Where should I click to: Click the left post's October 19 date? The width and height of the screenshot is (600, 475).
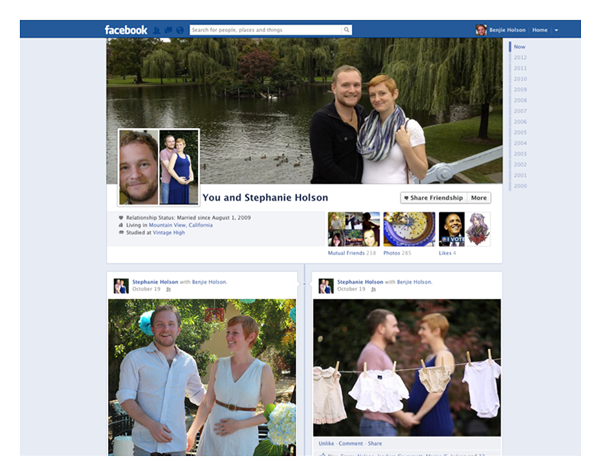coord(146,289)
